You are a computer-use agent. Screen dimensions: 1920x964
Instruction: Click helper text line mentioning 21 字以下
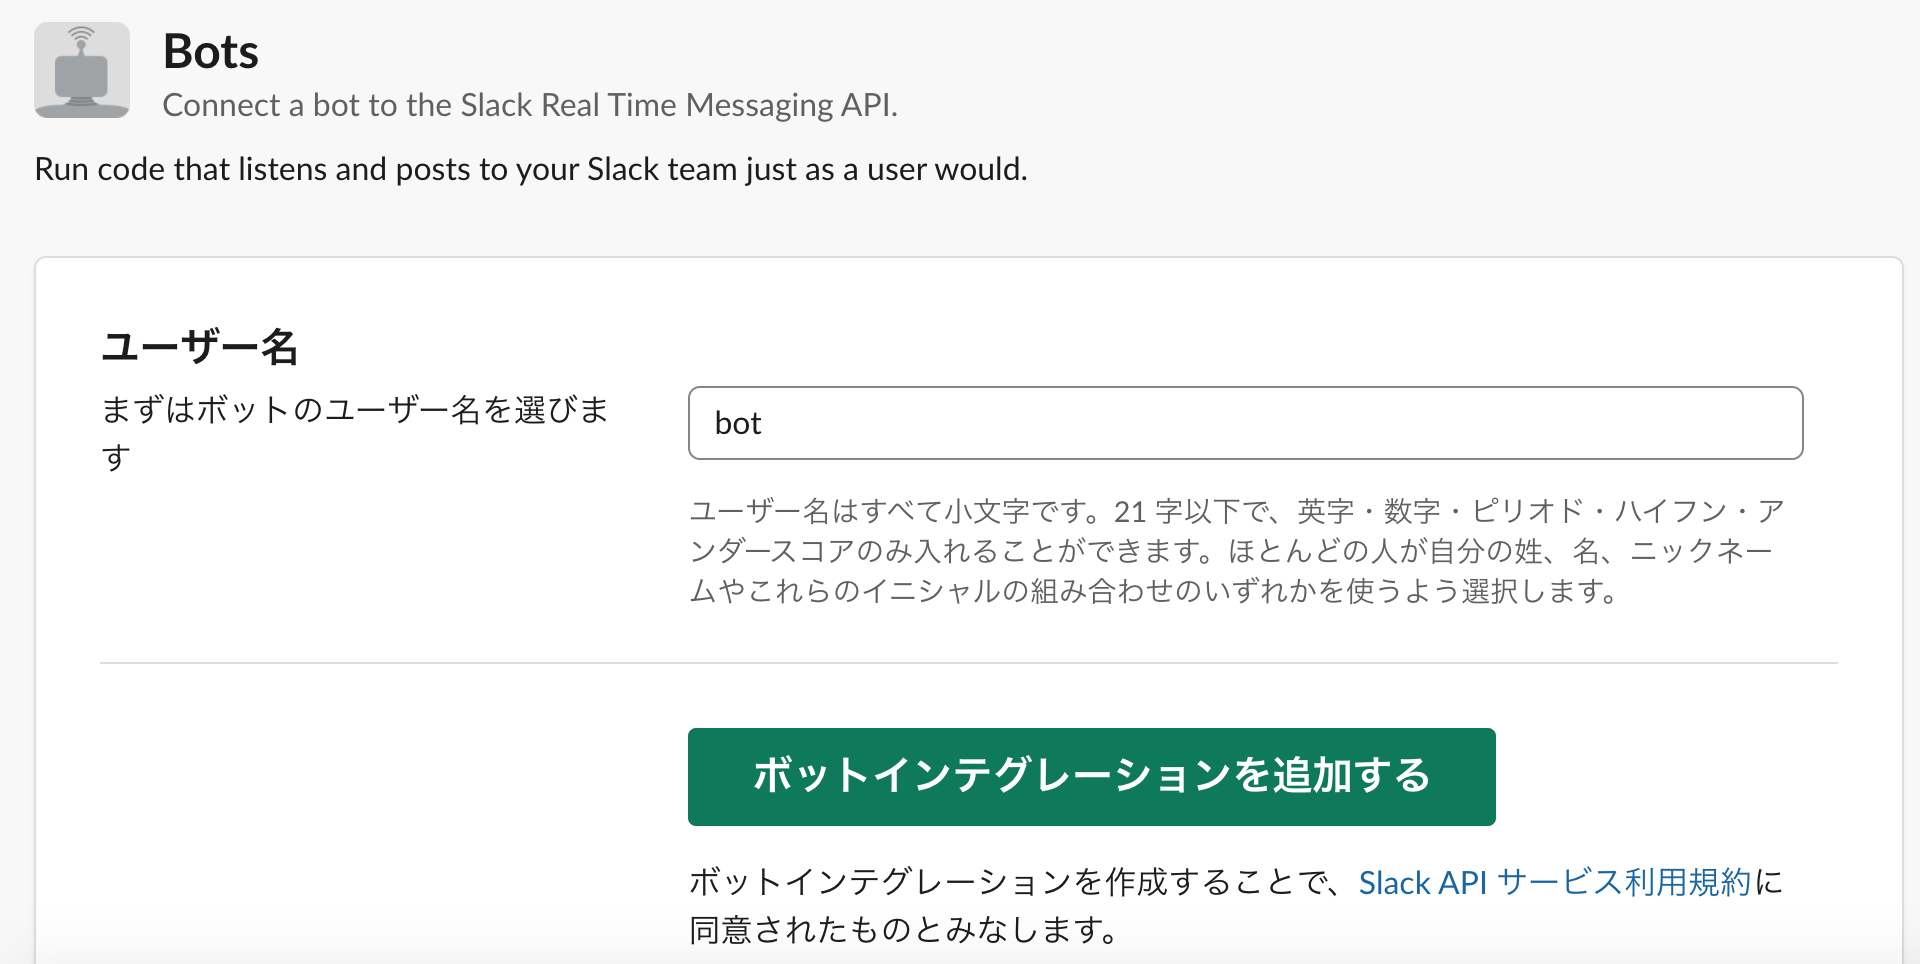1236,512
